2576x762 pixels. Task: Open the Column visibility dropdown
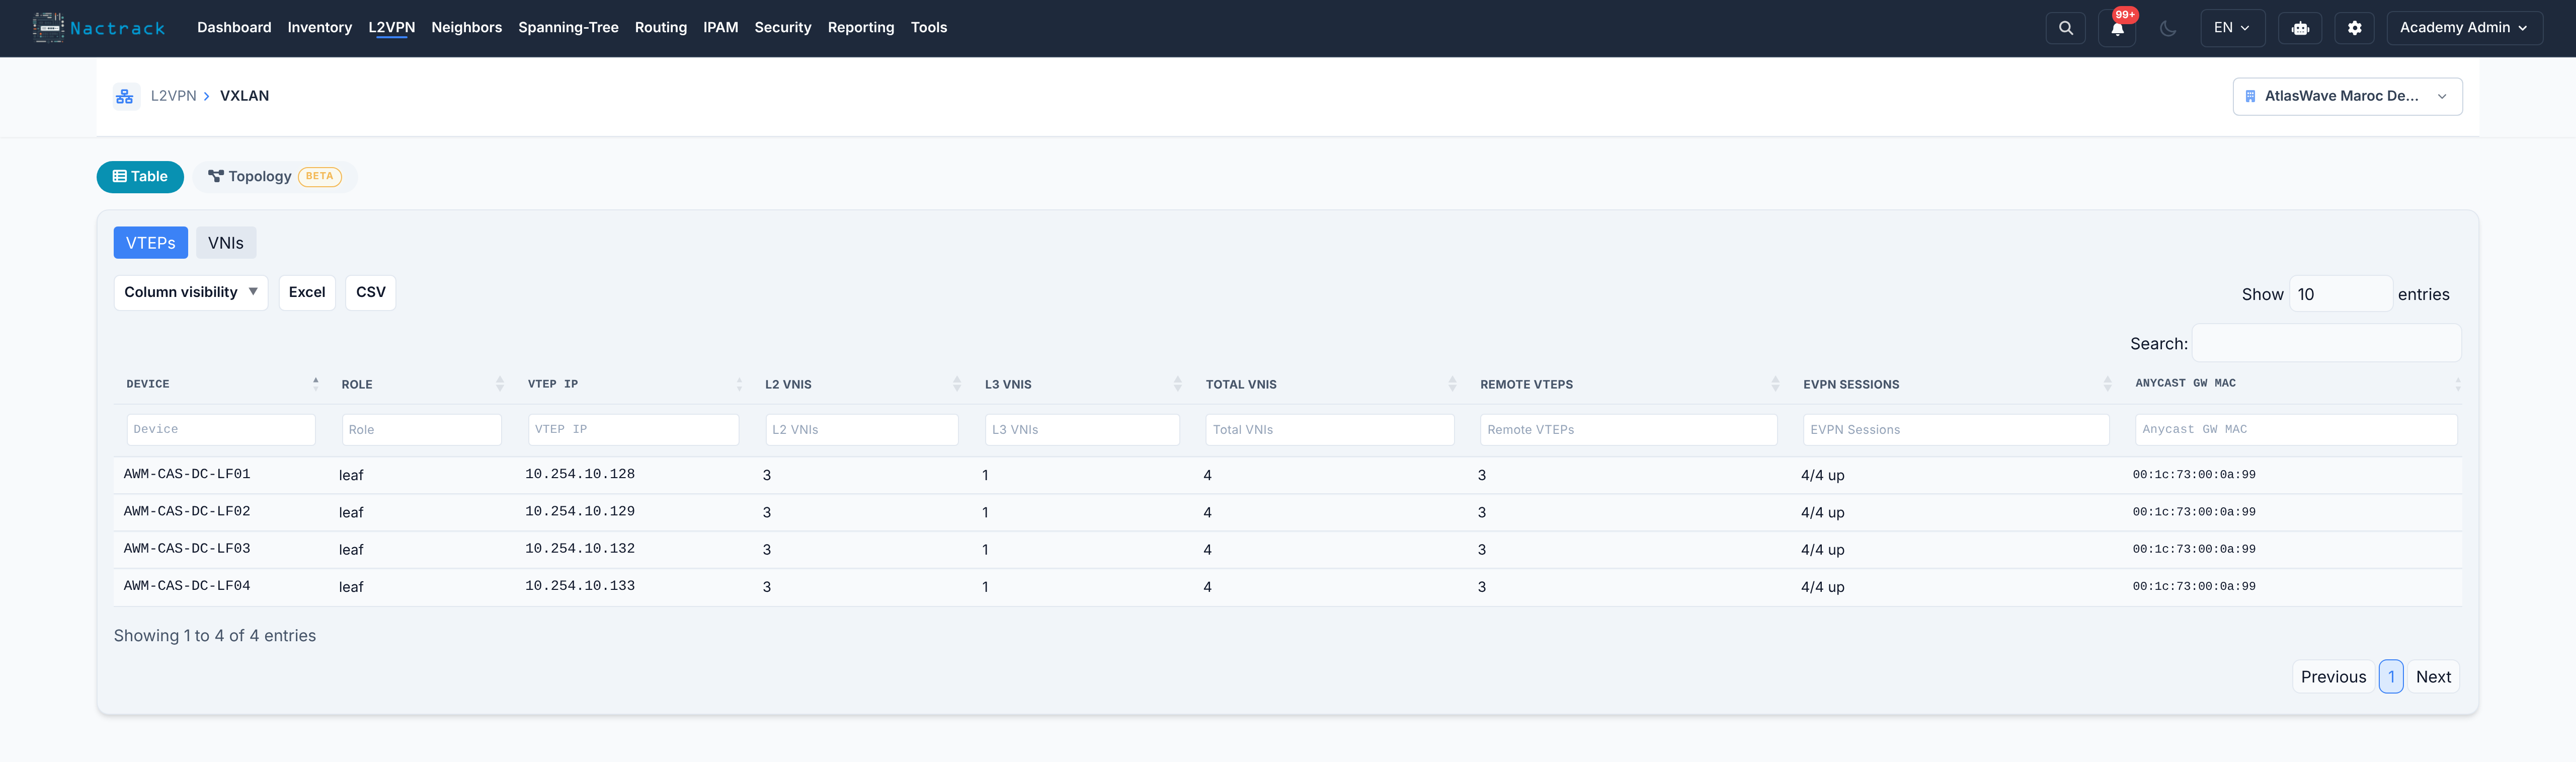click(x=190, y=292)
